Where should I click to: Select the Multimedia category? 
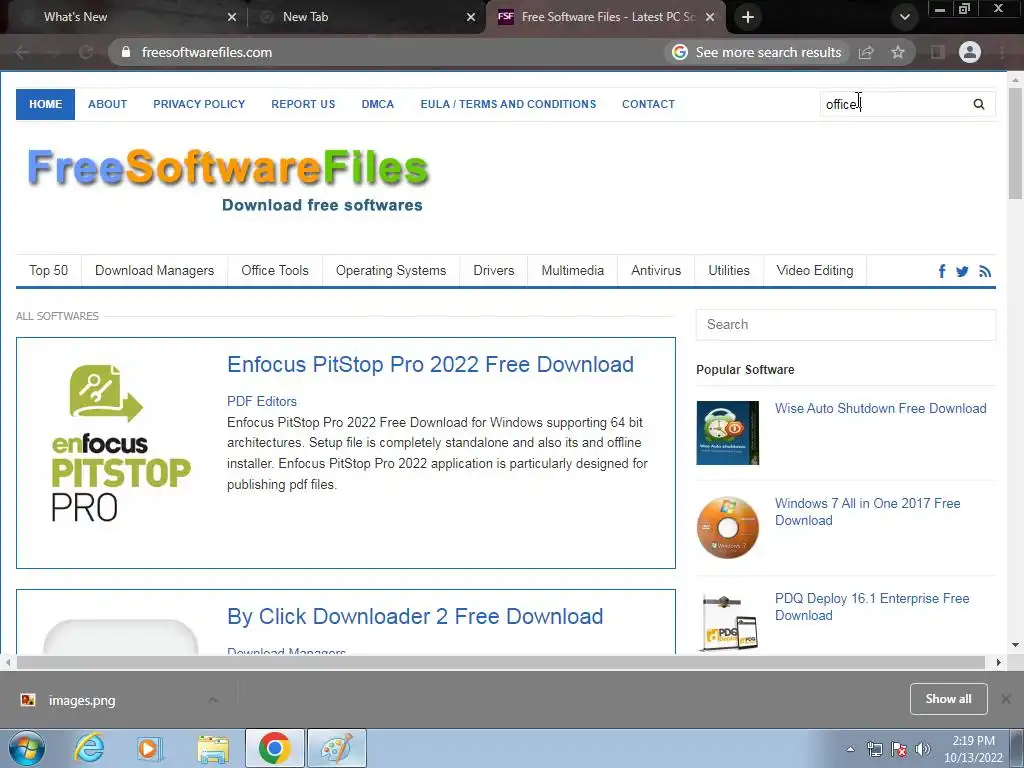click(x=573, y=270)
